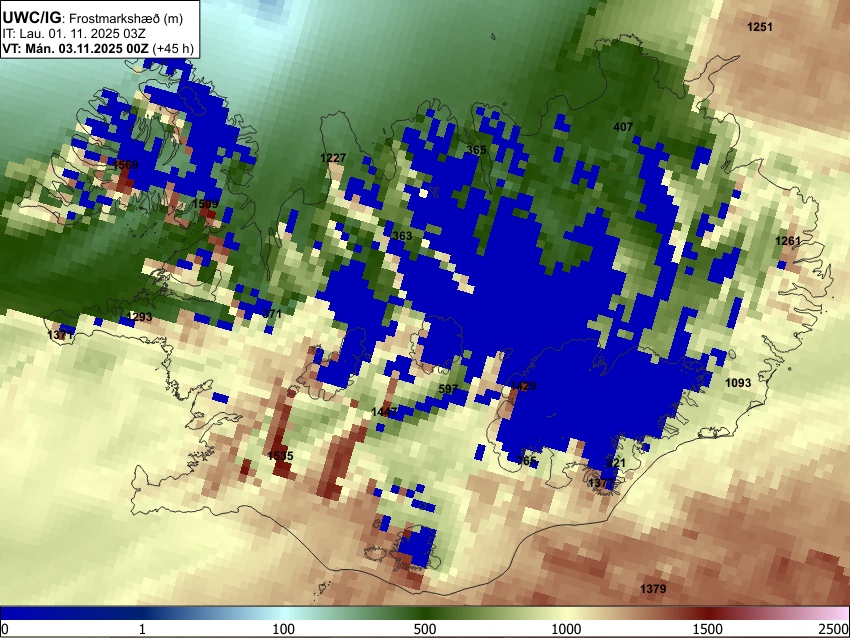Click the map value 407
850x638 pixels.
pyautogui.click(x=623, y=127)
